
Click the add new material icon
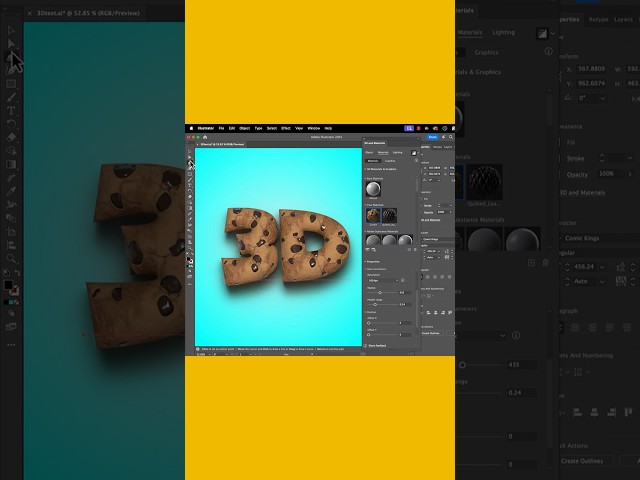409,249
